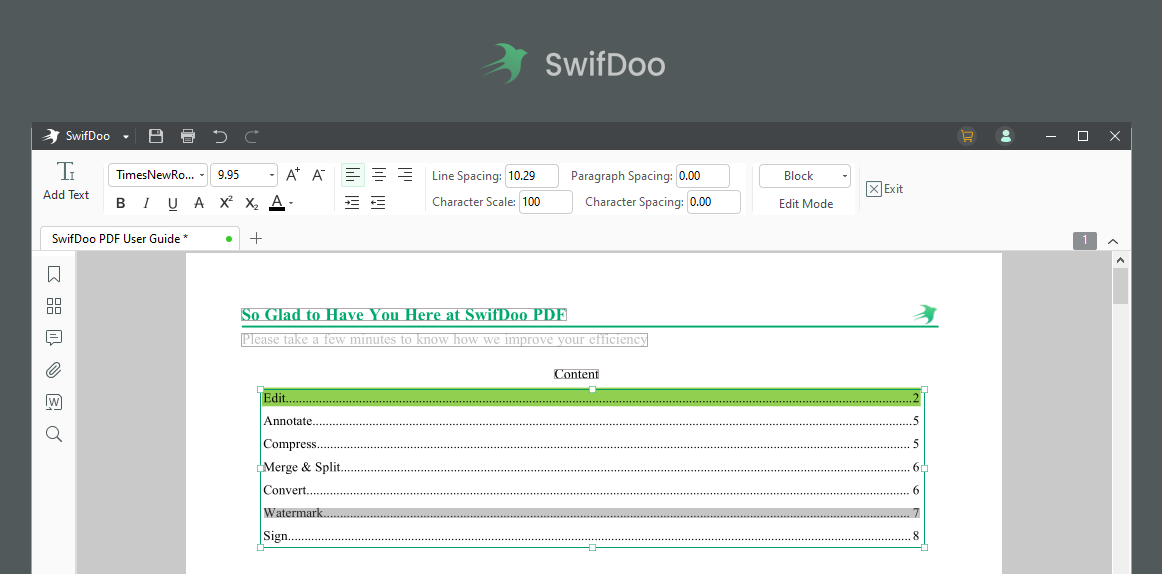This screenshot has width=1162, height=574.
Task: Exit the edit mode
Action: 885,189
